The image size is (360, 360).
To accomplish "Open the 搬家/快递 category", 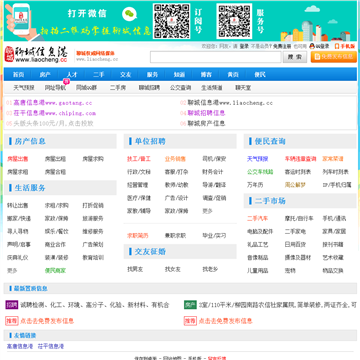I will [19, 219].
